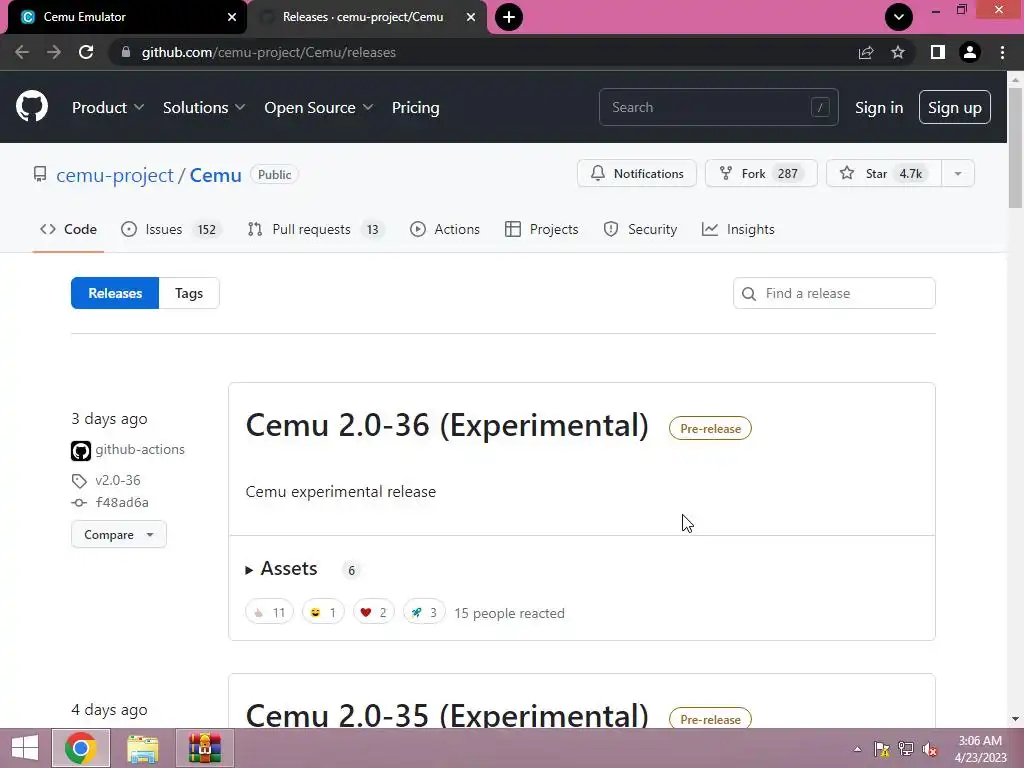1024x768 pixels.
Task: Click the browser forward arrow
Action: [54, 52]
